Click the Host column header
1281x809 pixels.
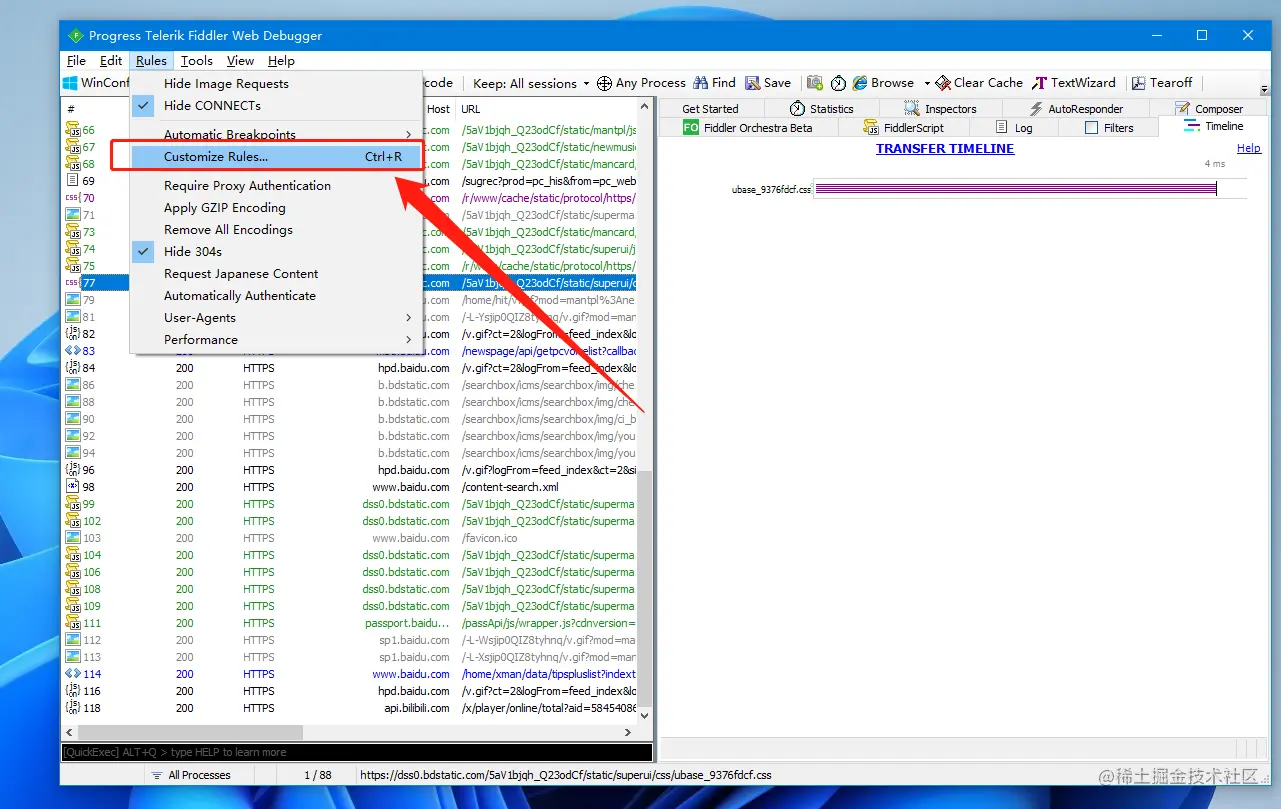(x=438, y=109)
